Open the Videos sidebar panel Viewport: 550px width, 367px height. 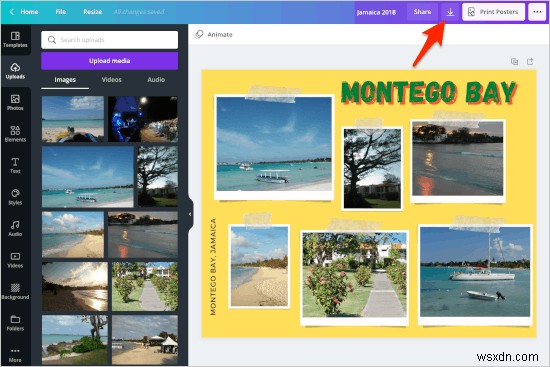pyautogui.click(x=15, y=260)
